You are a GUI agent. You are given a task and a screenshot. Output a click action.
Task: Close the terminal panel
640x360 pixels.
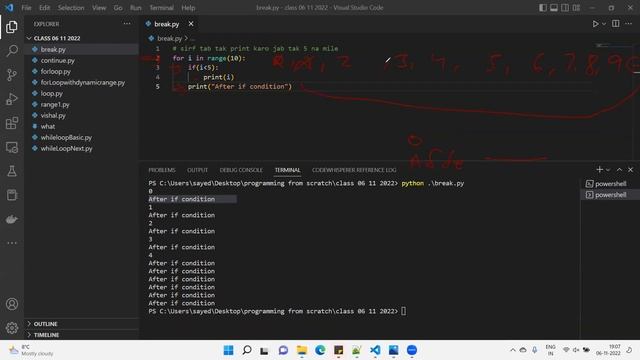tap(630, 169)
